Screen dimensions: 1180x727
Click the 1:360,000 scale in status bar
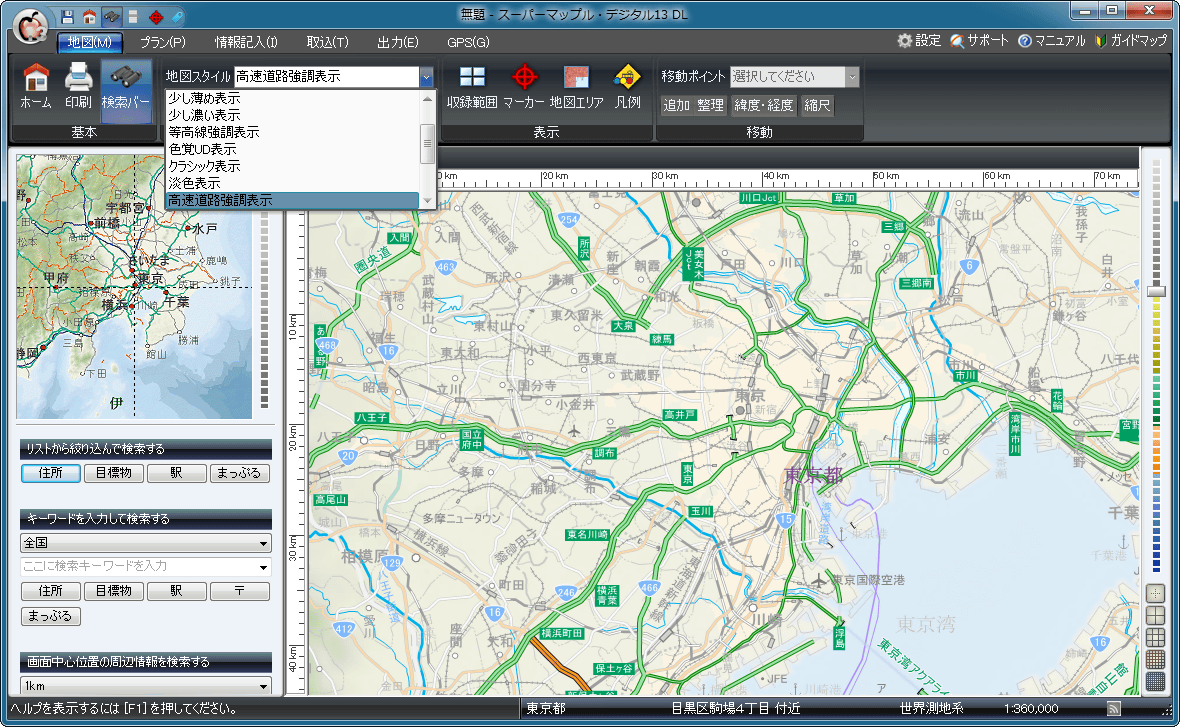point(1031,708)
